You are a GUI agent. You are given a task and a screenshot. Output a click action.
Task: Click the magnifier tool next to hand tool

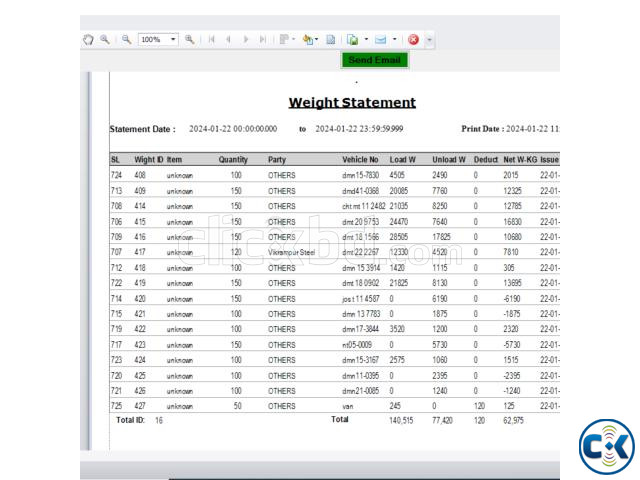coord(105,40)
